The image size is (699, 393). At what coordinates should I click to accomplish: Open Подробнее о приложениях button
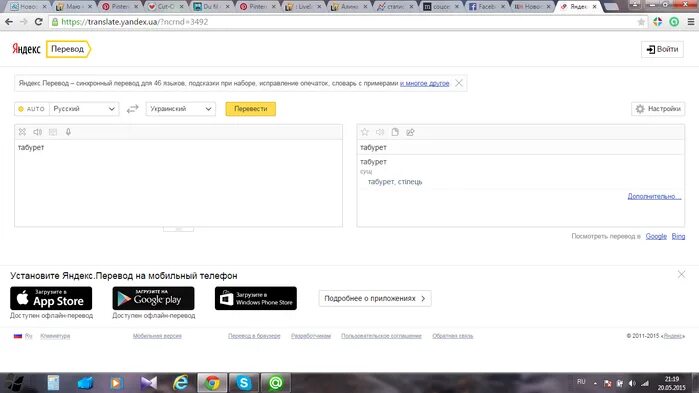(x=375, y=298)
